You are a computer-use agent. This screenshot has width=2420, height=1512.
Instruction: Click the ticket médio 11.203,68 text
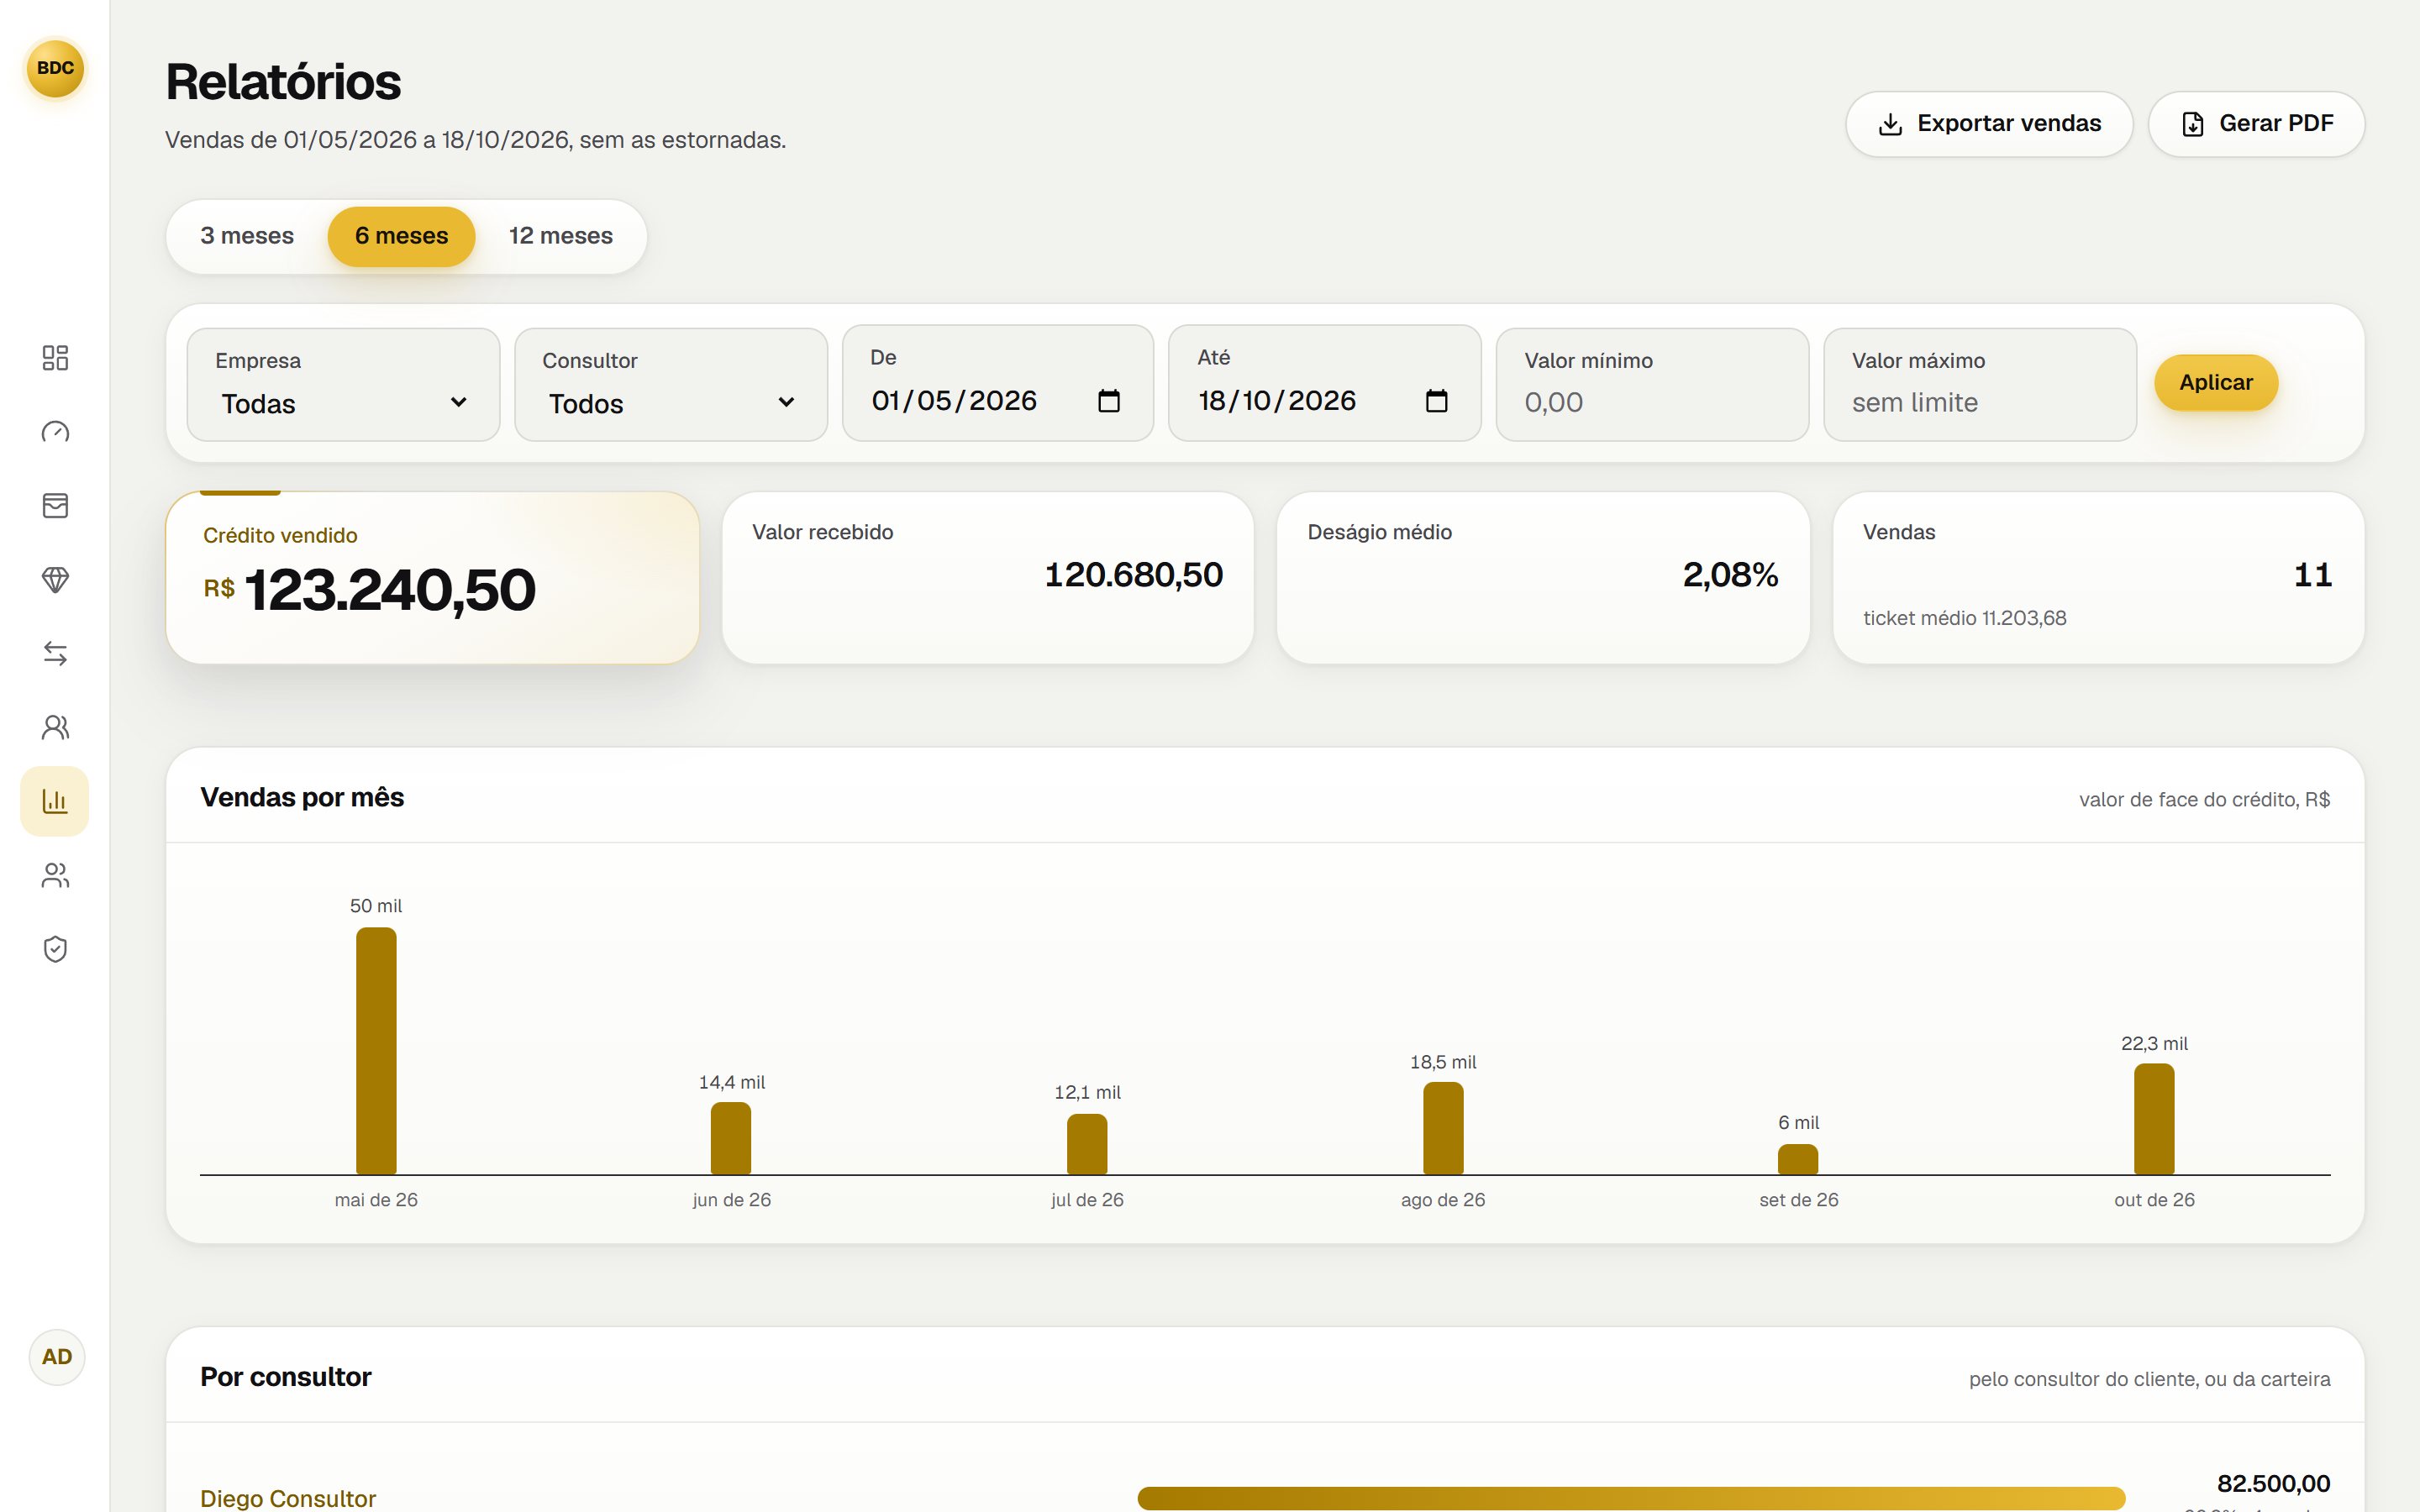1964,618
